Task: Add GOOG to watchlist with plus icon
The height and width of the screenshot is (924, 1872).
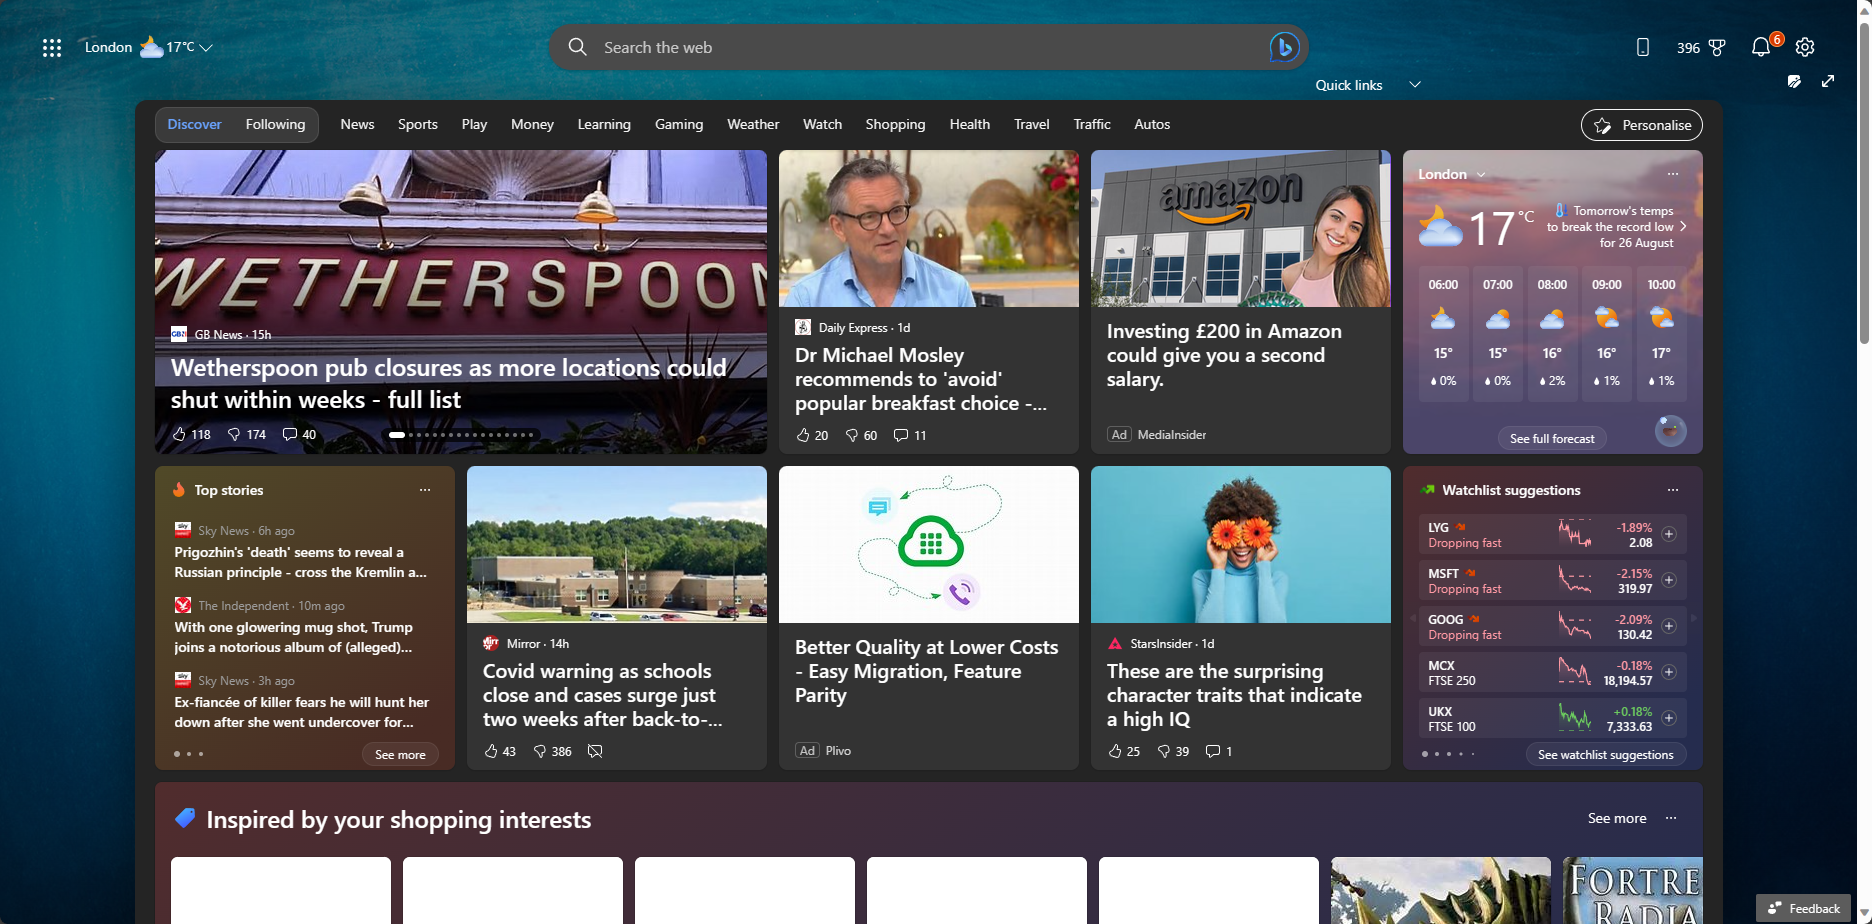Action: (1669, 626)
